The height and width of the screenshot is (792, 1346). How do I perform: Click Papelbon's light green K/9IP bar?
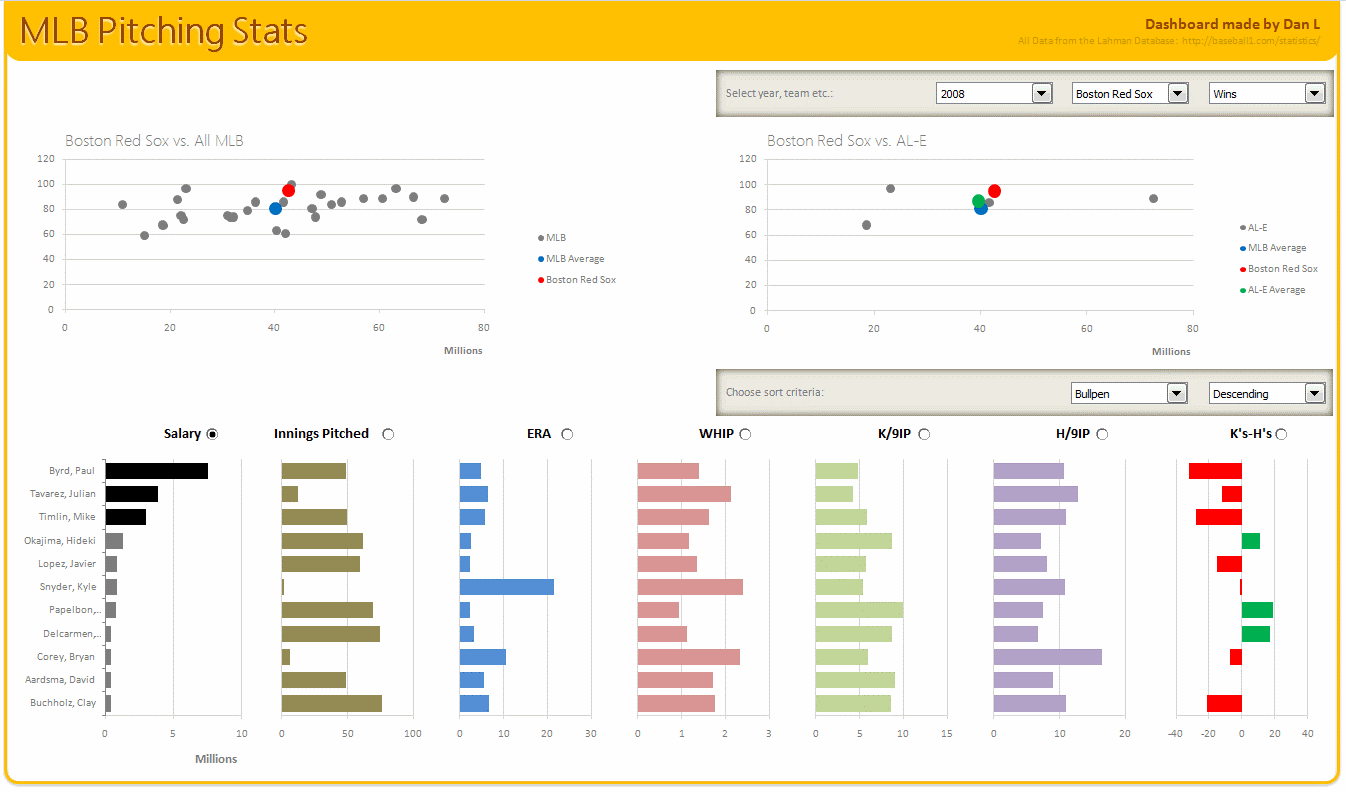pos(859,610)
